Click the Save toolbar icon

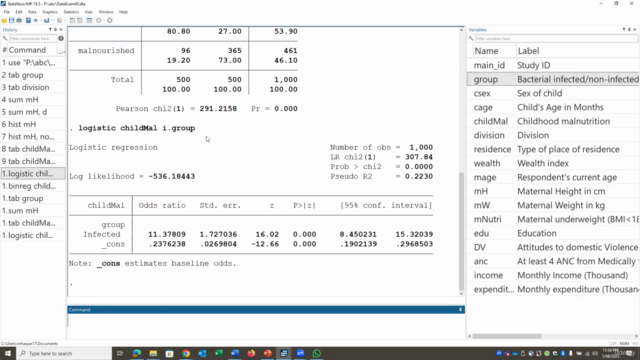coord(11,20)
